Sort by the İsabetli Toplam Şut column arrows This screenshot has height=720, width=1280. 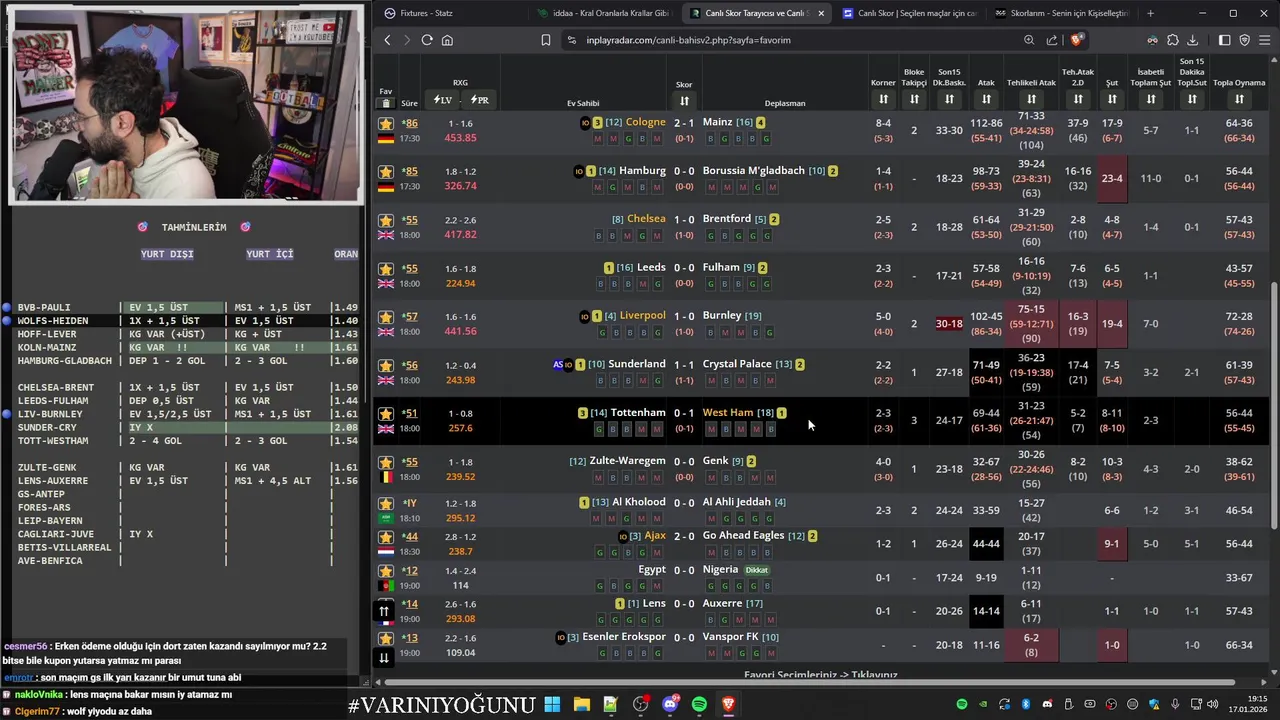[x=1151, y=99]
